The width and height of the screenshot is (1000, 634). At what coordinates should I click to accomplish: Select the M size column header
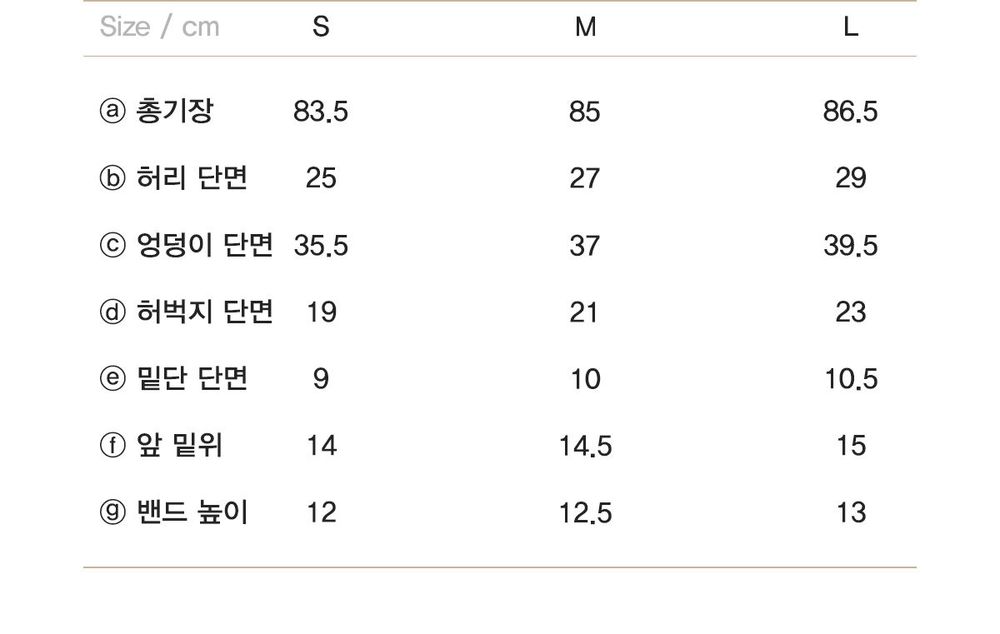pos(585,27)
